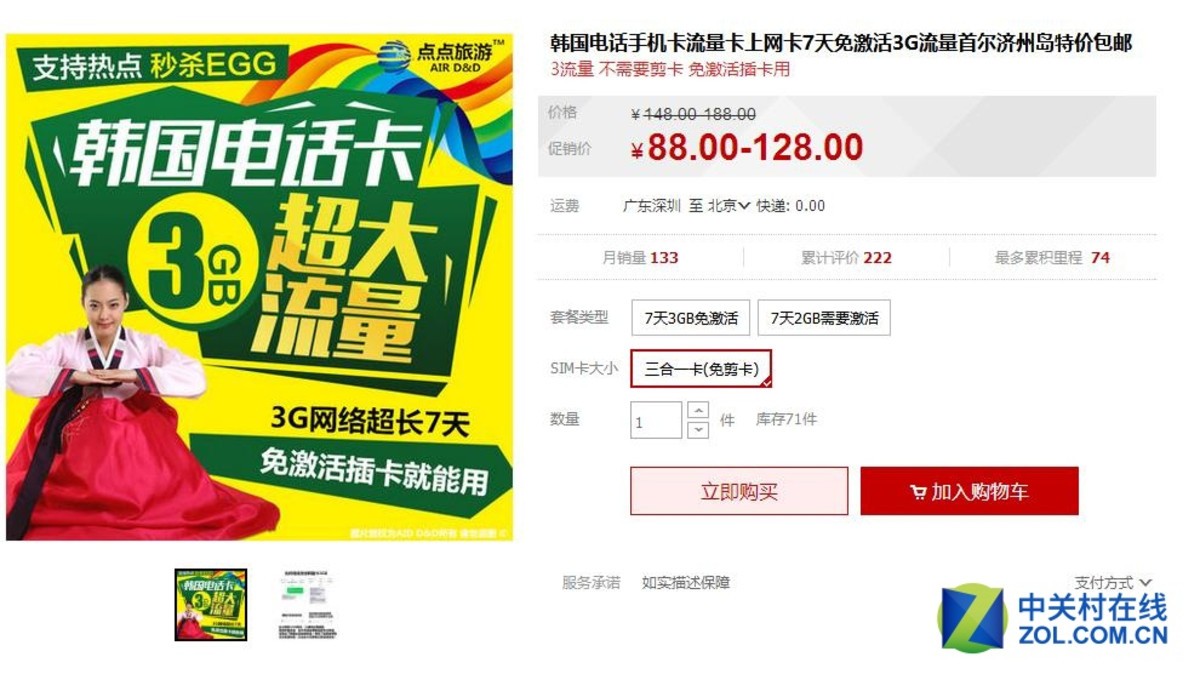Select the 7天3GB免激活 package option
The image size is (1200, 674).
pyautogui.click(x=691, y=318)
